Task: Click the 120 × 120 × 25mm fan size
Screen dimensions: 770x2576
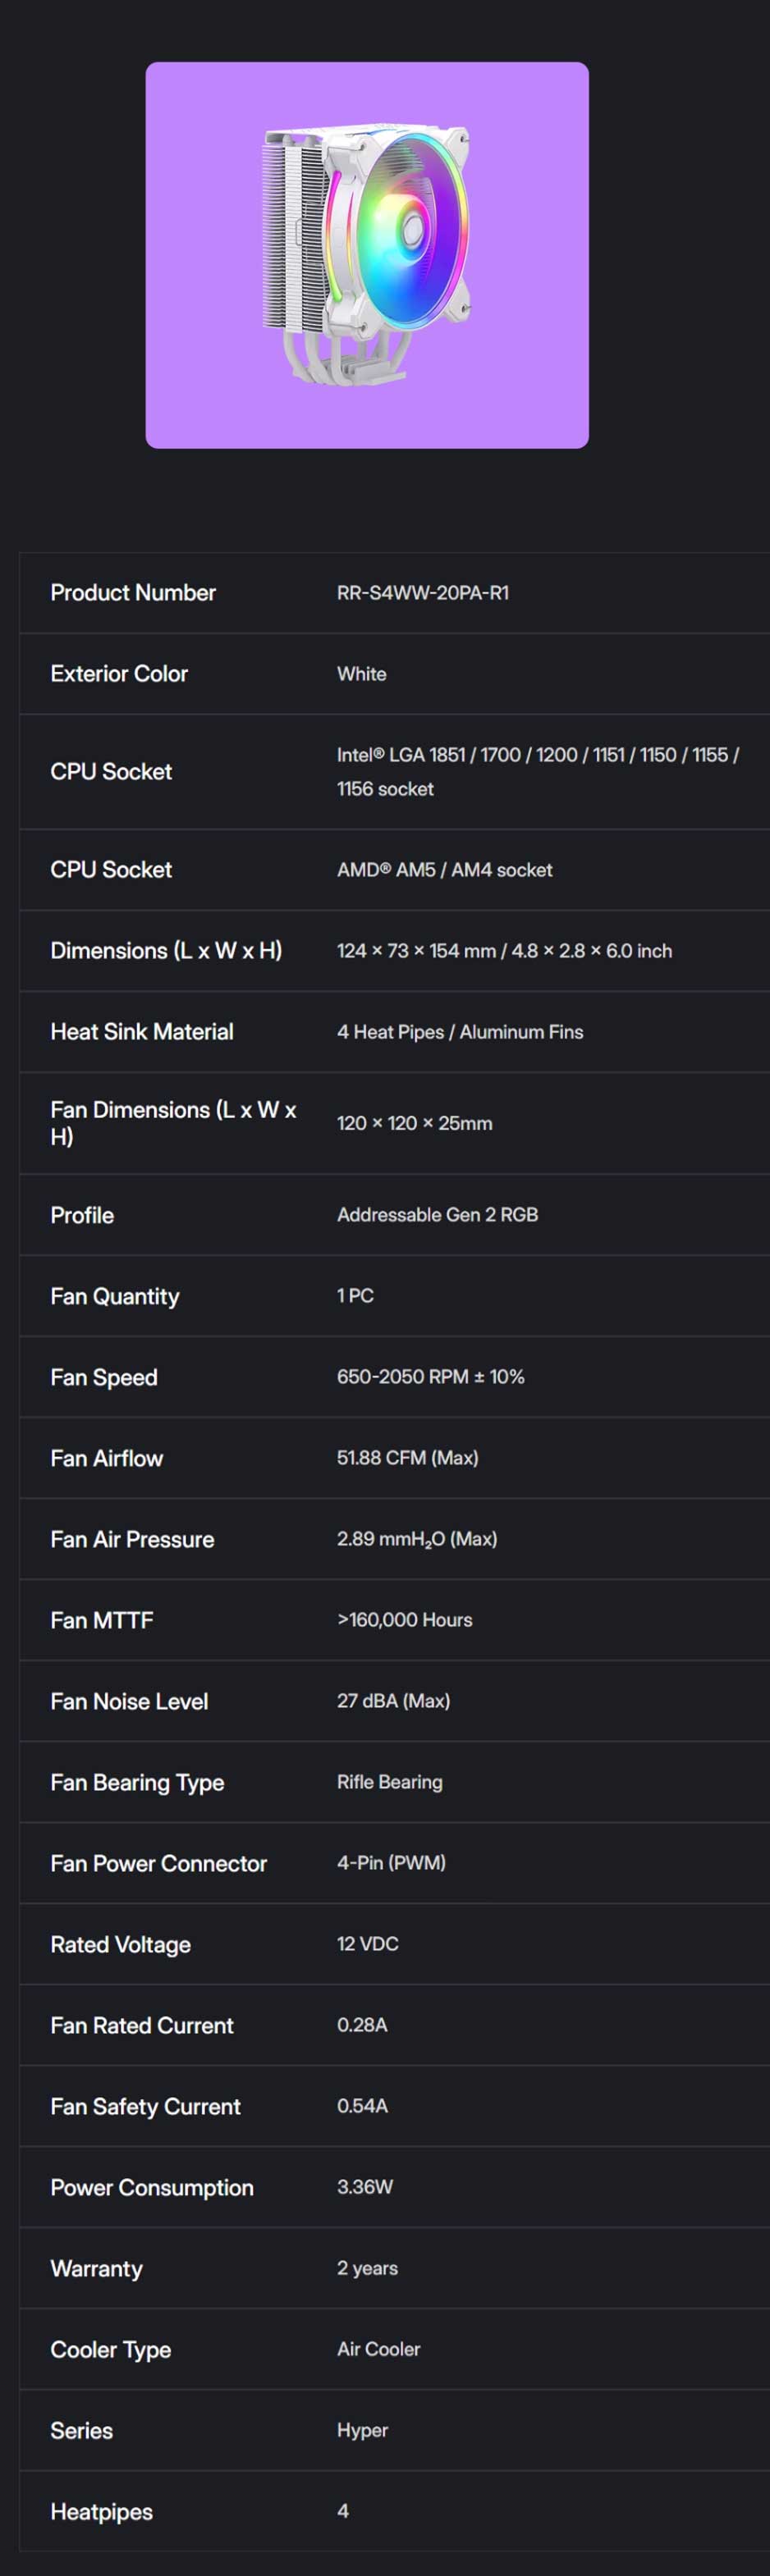Action: click(414, 1123)
